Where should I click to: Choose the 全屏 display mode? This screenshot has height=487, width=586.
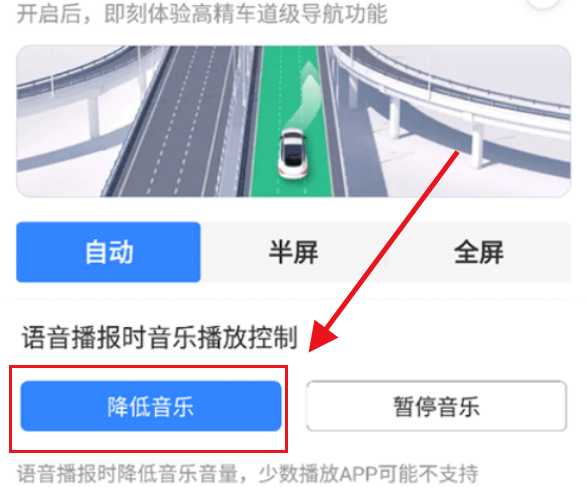[x=478, y=252]
